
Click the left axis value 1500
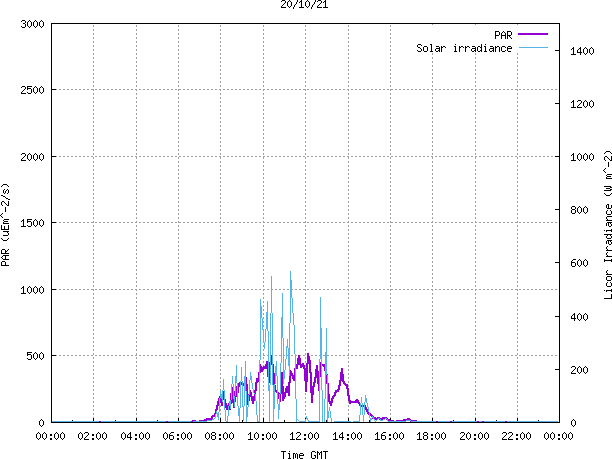(x=32, y=223)
